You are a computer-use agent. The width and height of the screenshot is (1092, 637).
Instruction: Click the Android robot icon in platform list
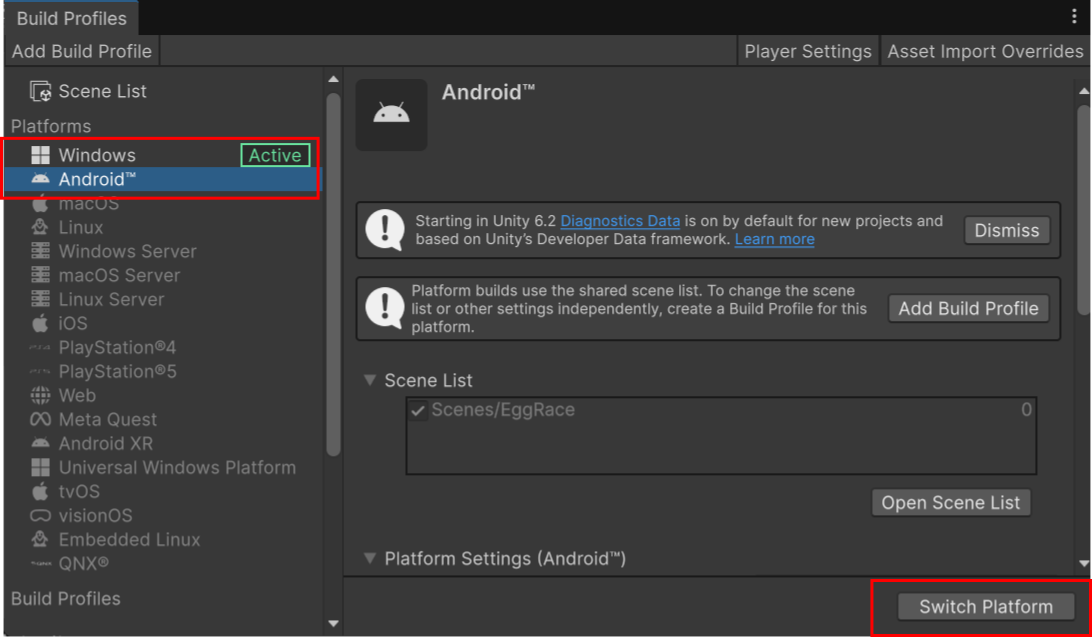[x=40, y=180]
